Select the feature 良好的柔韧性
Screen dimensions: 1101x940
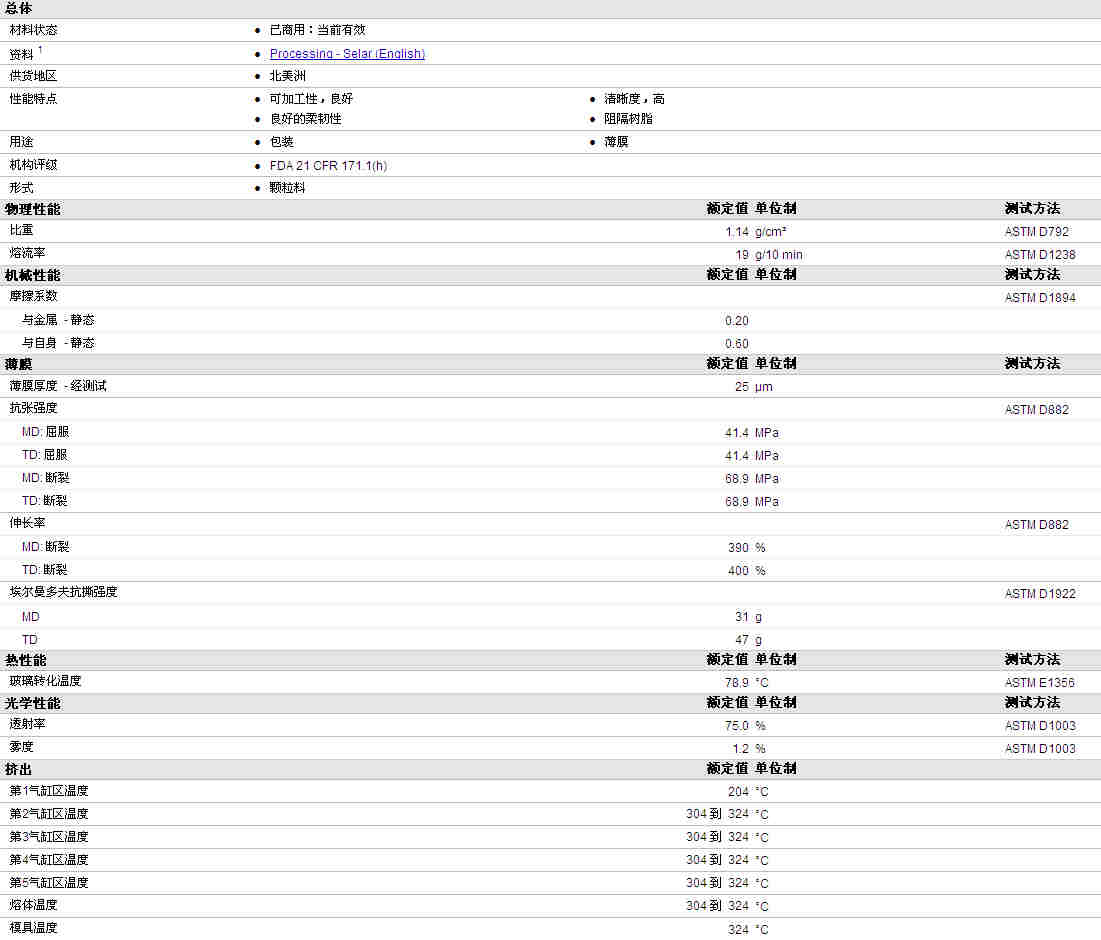pyautogui.click(x=305, y=119)
